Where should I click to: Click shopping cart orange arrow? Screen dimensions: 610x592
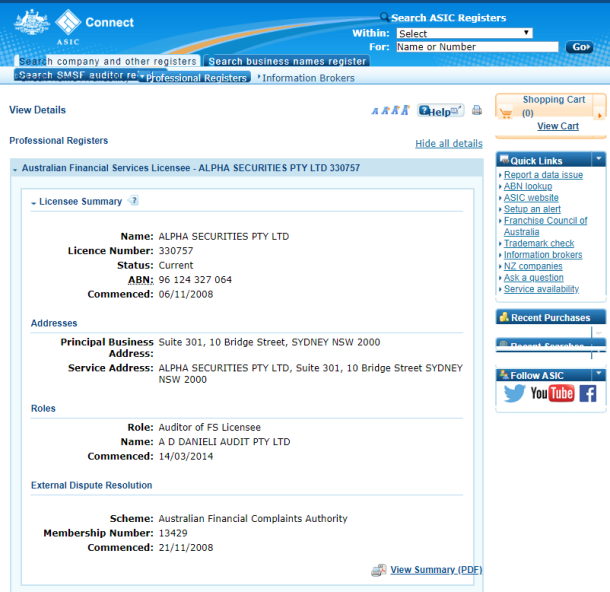tap(599, 115)
